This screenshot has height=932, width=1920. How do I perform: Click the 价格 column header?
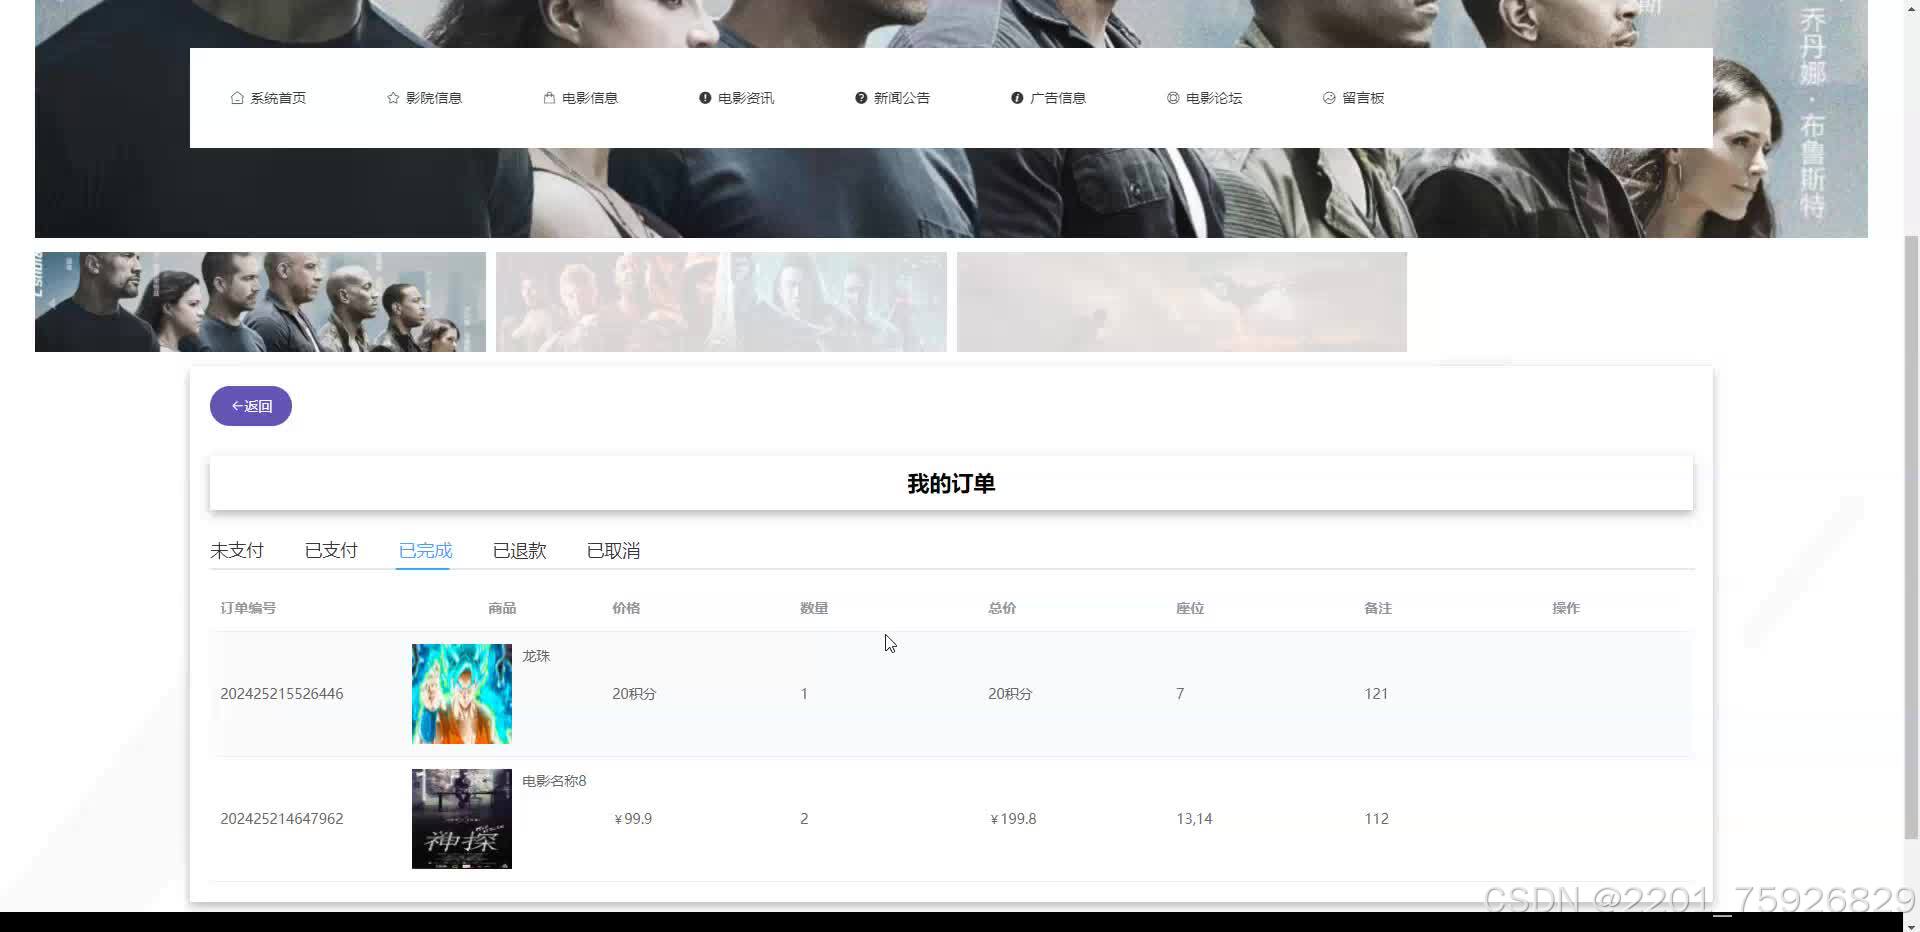pos(626,608)
